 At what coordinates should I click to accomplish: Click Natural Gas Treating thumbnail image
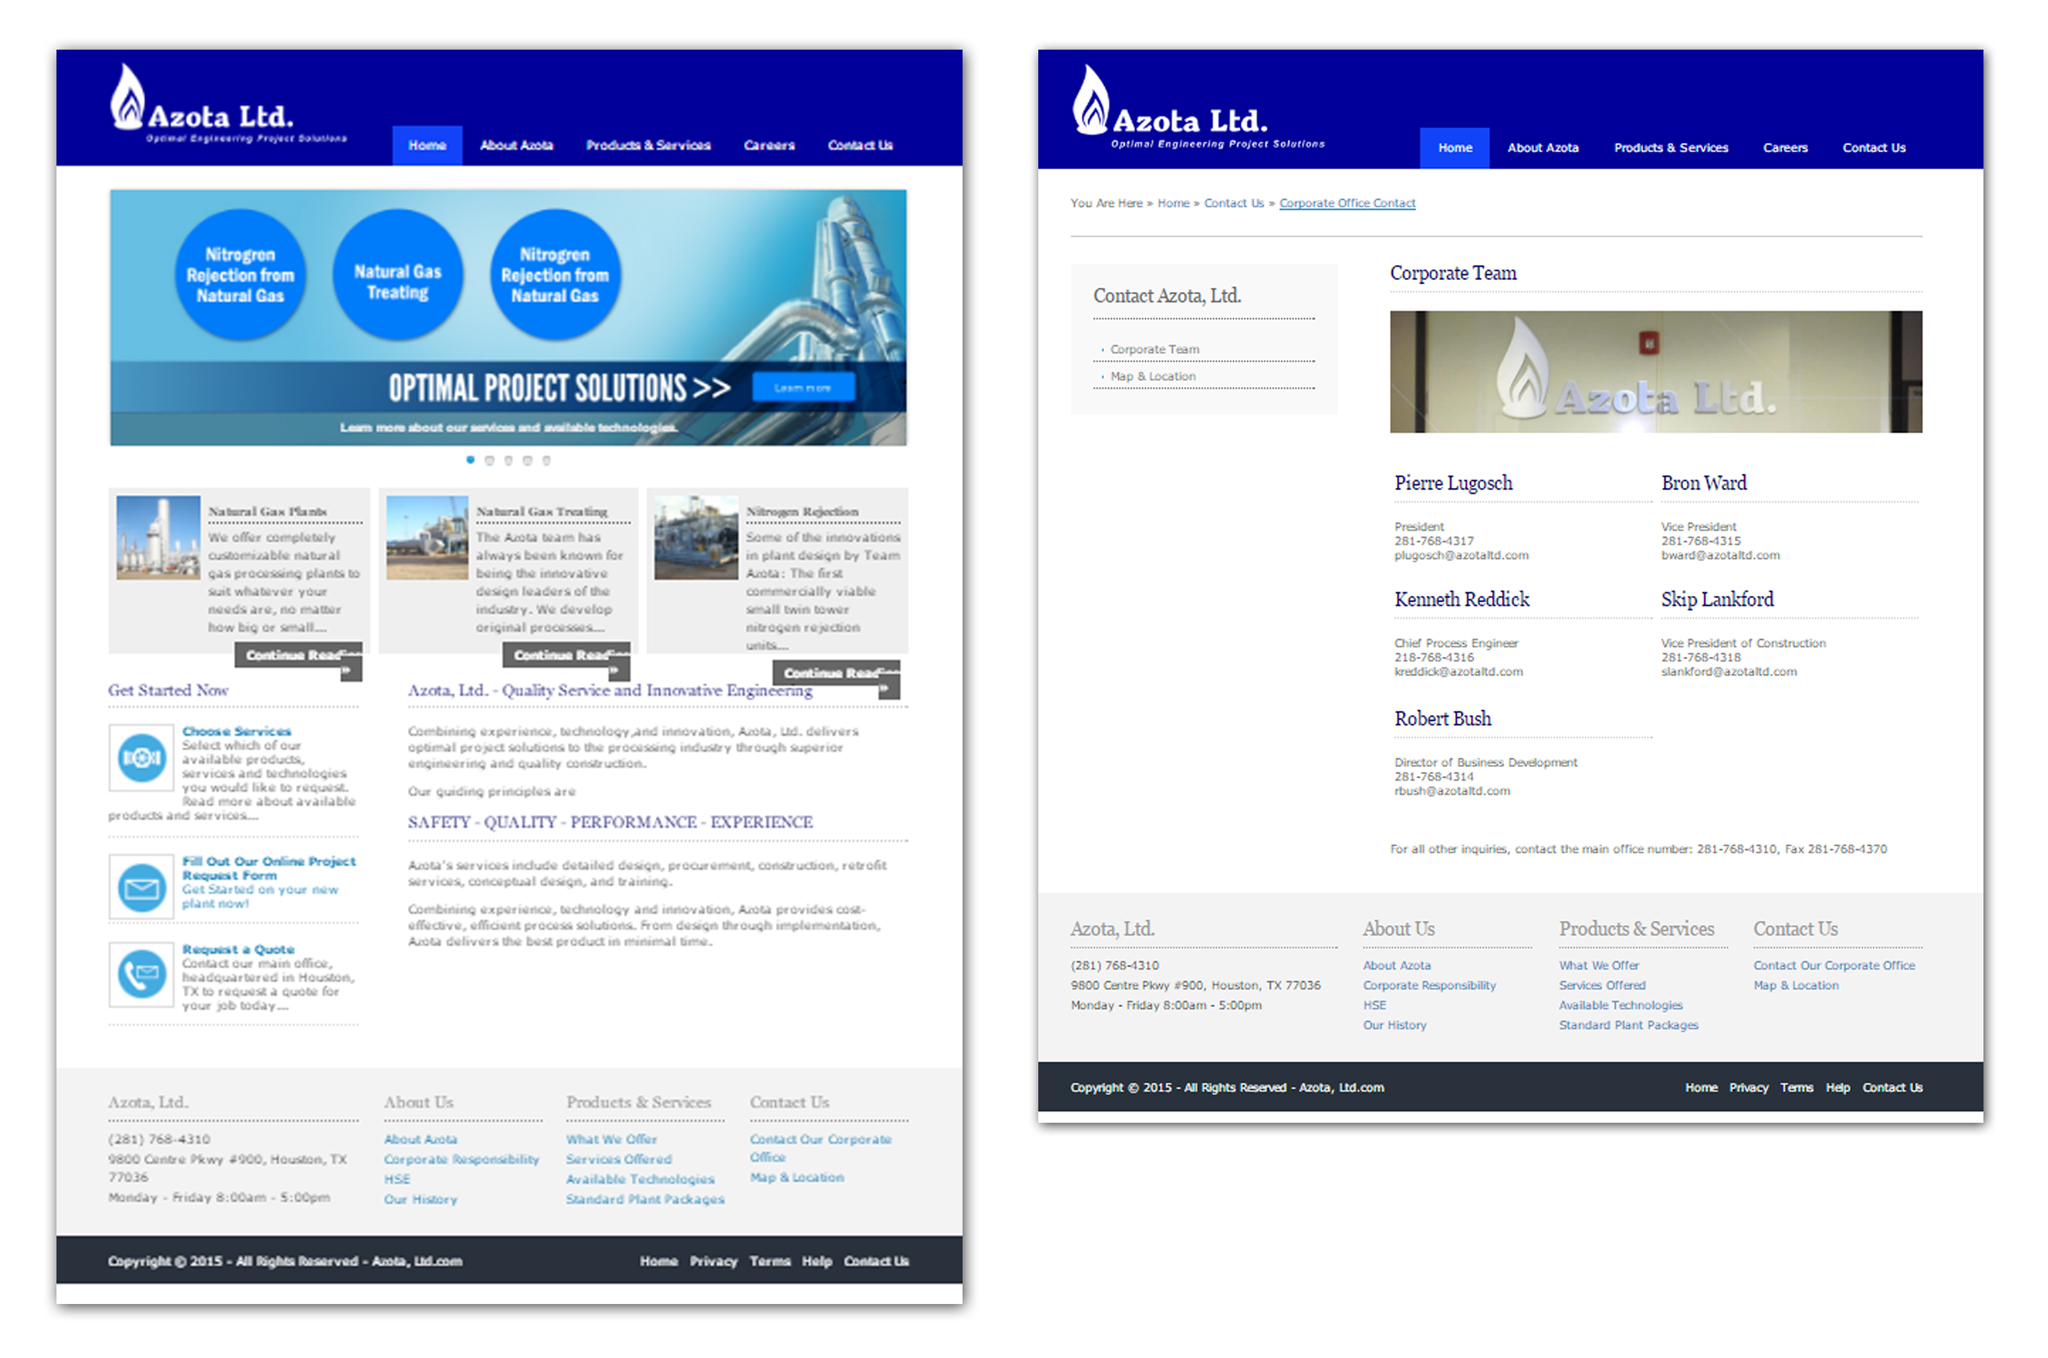(427, 538)
